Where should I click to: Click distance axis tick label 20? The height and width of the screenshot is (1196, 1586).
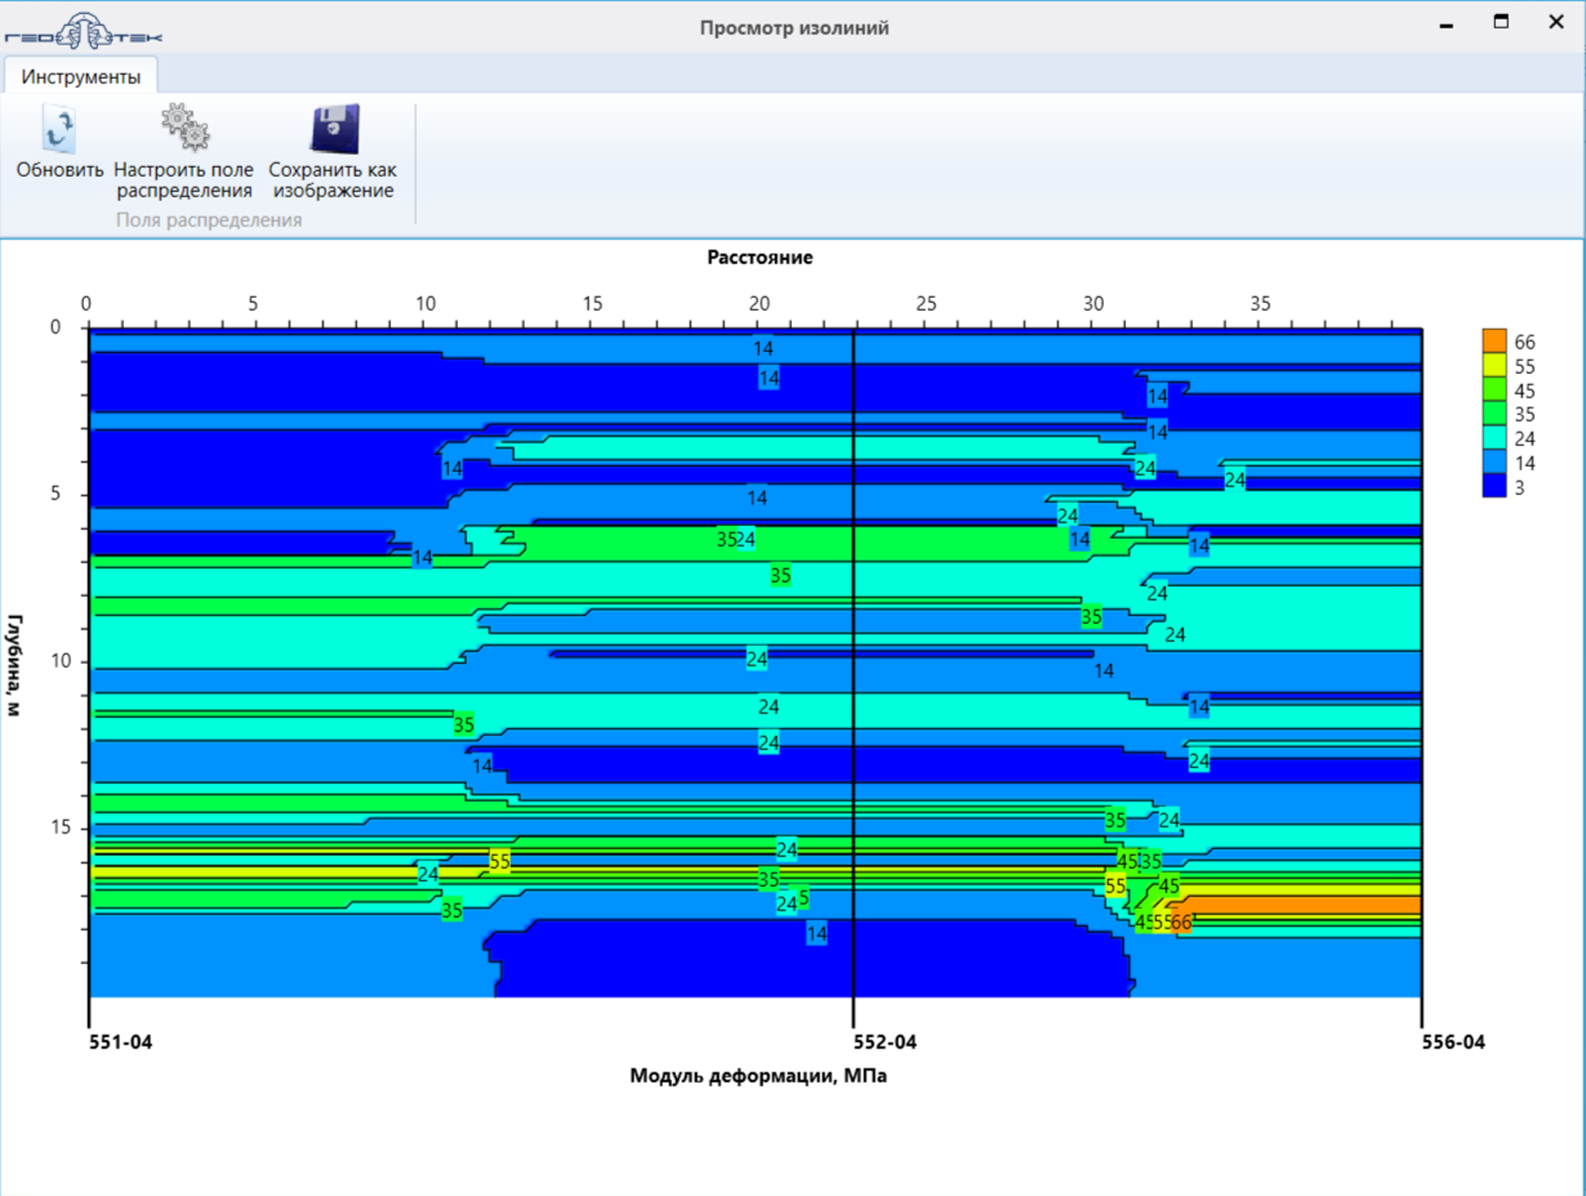(759, 303)
